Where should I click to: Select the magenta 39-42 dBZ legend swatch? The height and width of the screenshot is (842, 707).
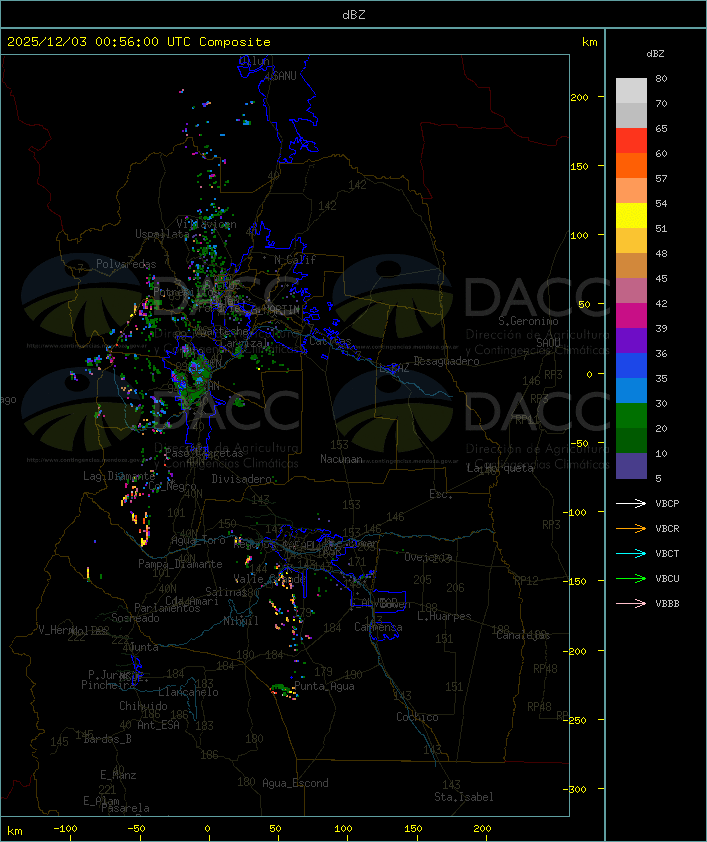click(631, 316)
